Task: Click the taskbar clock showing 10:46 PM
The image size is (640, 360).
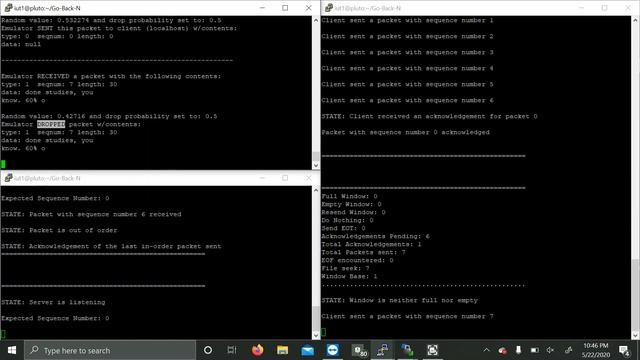Action: tap(596, 350)
